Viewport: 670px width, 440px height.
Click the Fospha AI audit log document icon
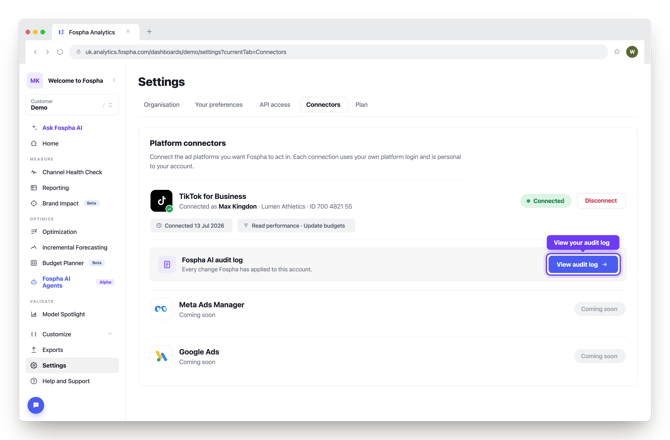[x=167, y=264]
